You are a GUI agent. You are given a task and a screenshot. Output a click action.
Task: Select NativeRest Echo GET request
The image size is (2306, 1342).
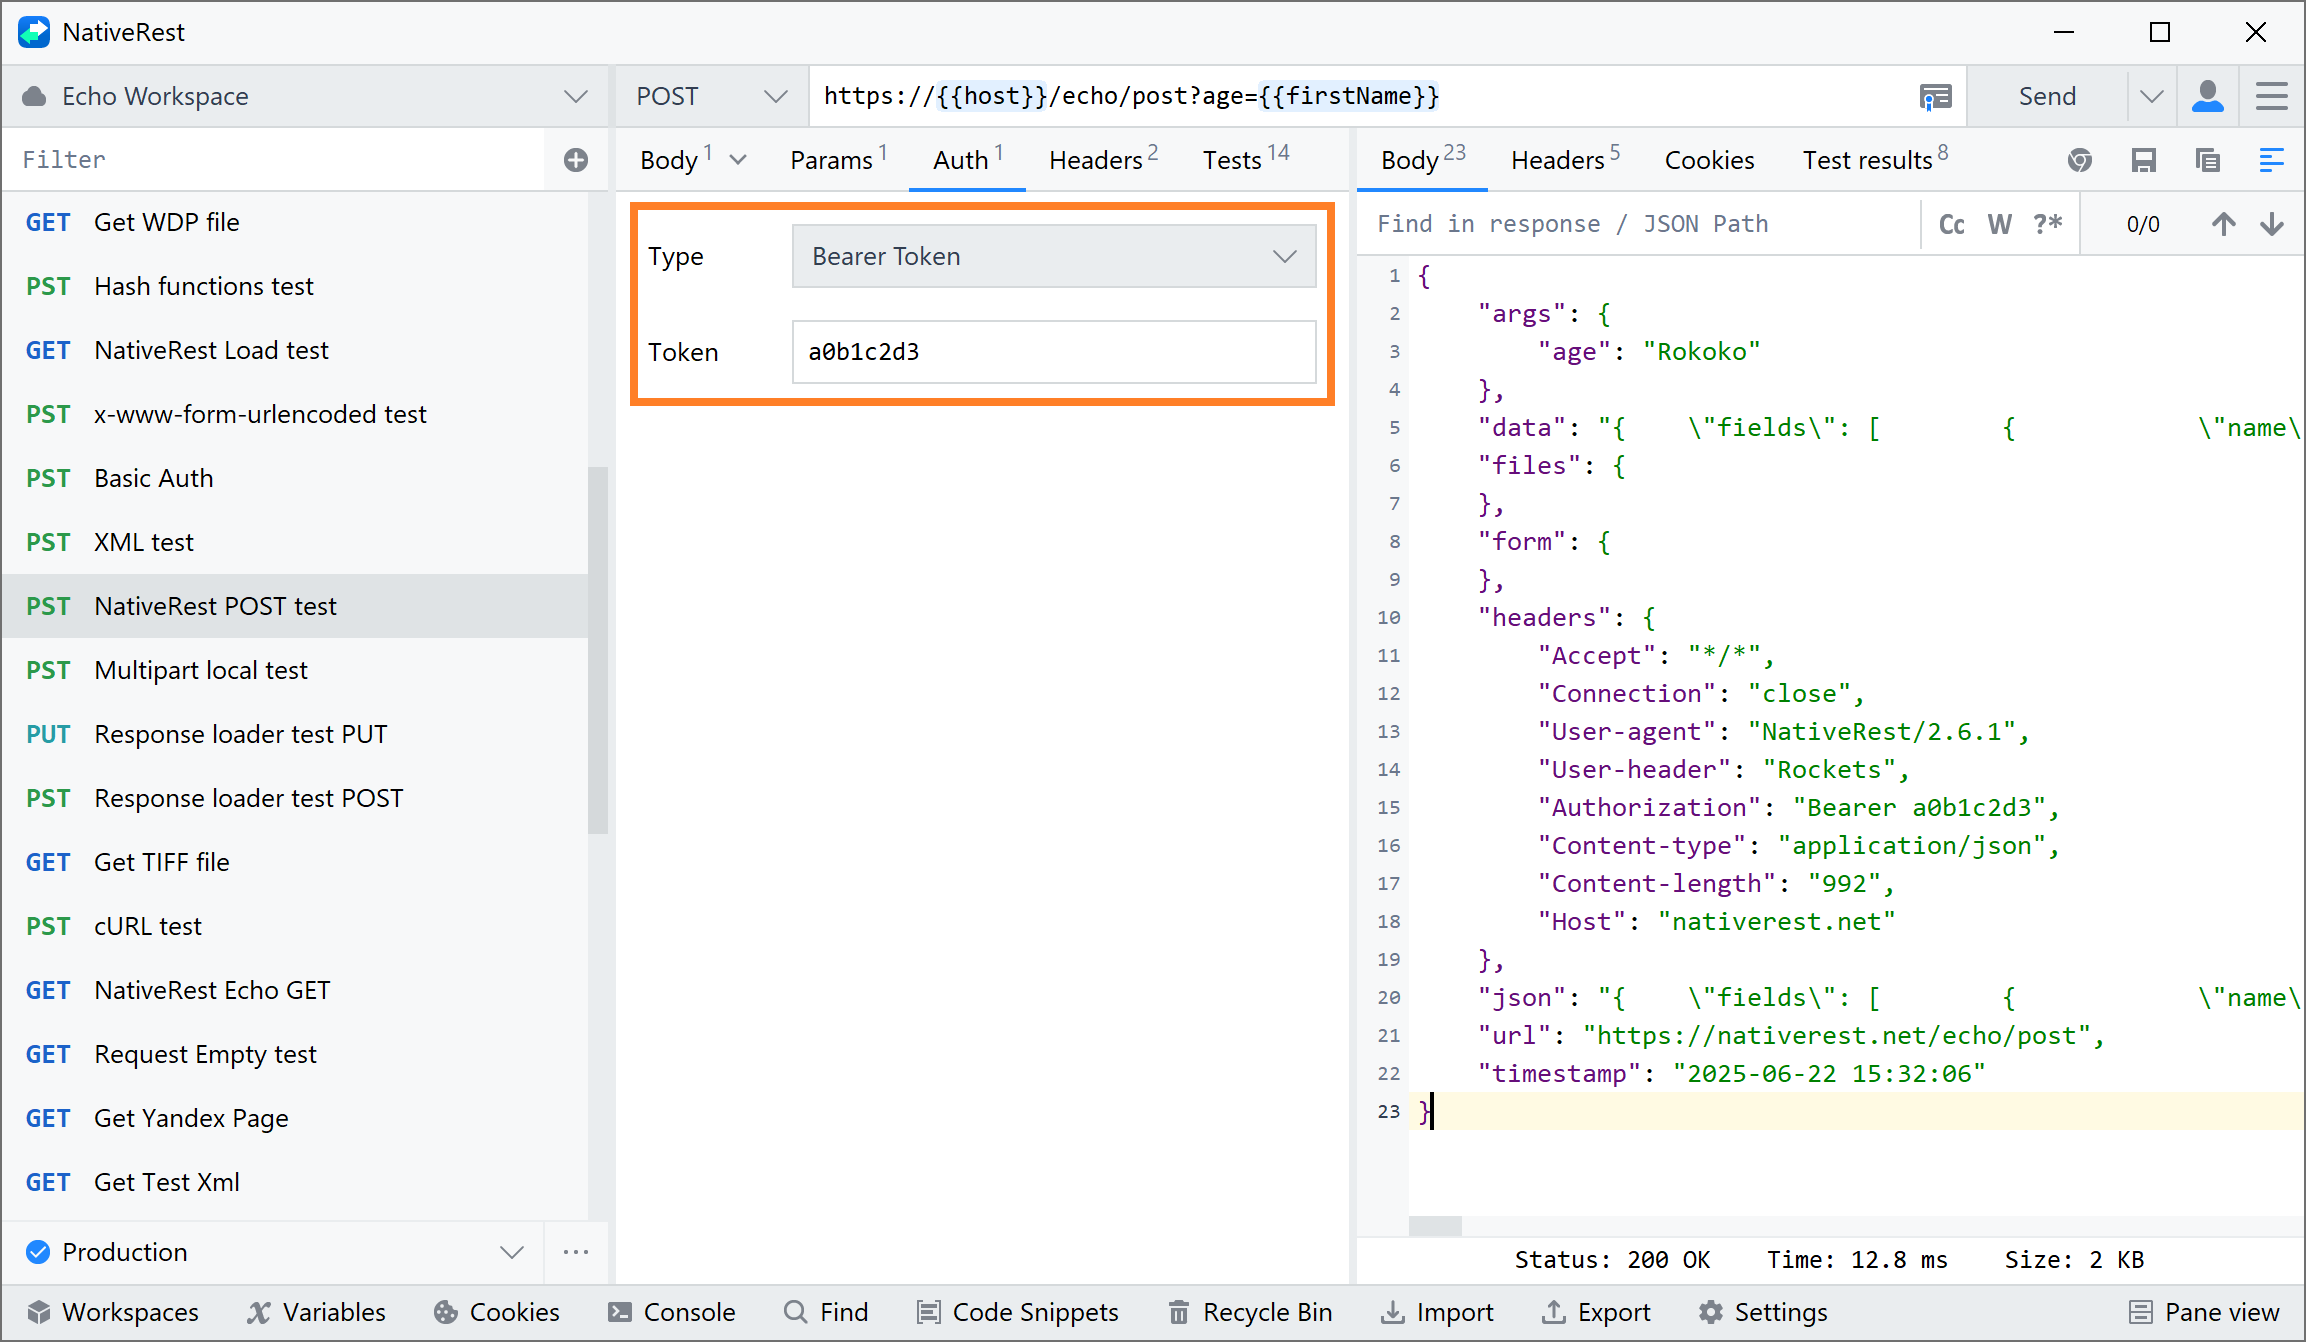[x=296, y=990]
